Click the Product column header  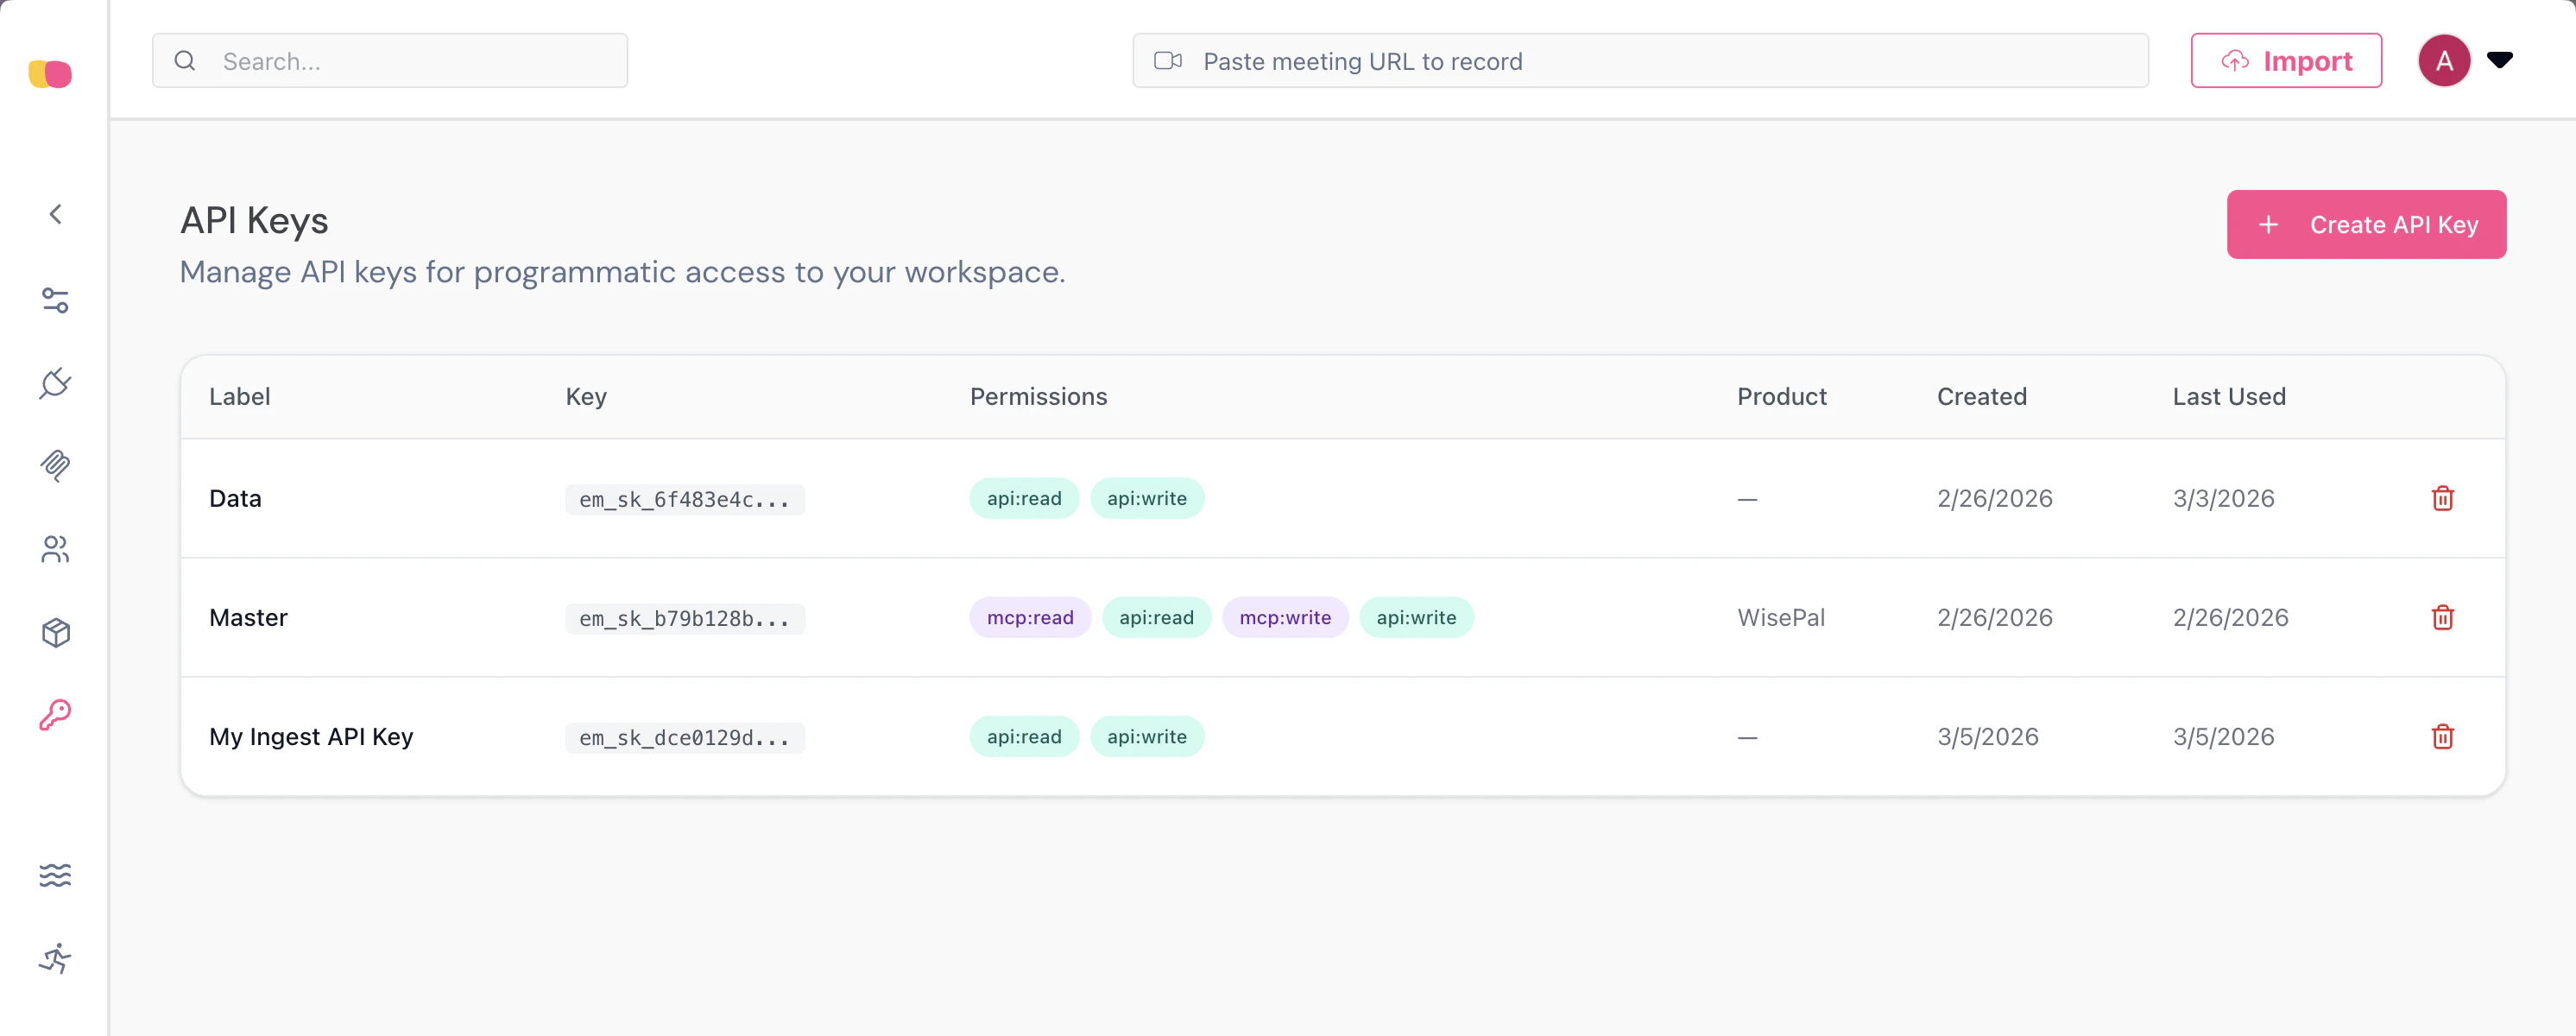click(x=1782, y=396)
